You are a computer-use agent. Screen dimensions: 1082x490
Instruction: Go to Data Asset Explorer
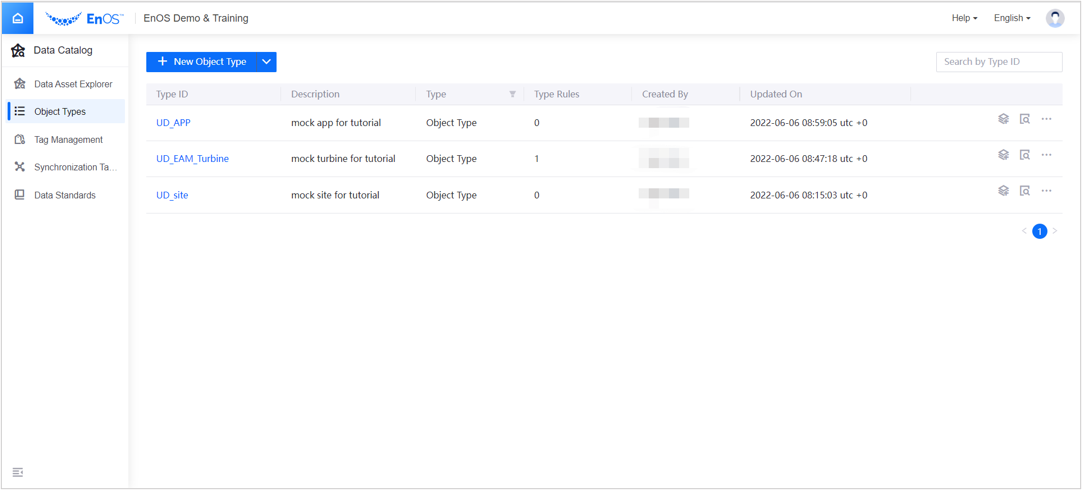pyautogui.click(x=72, y=84)
